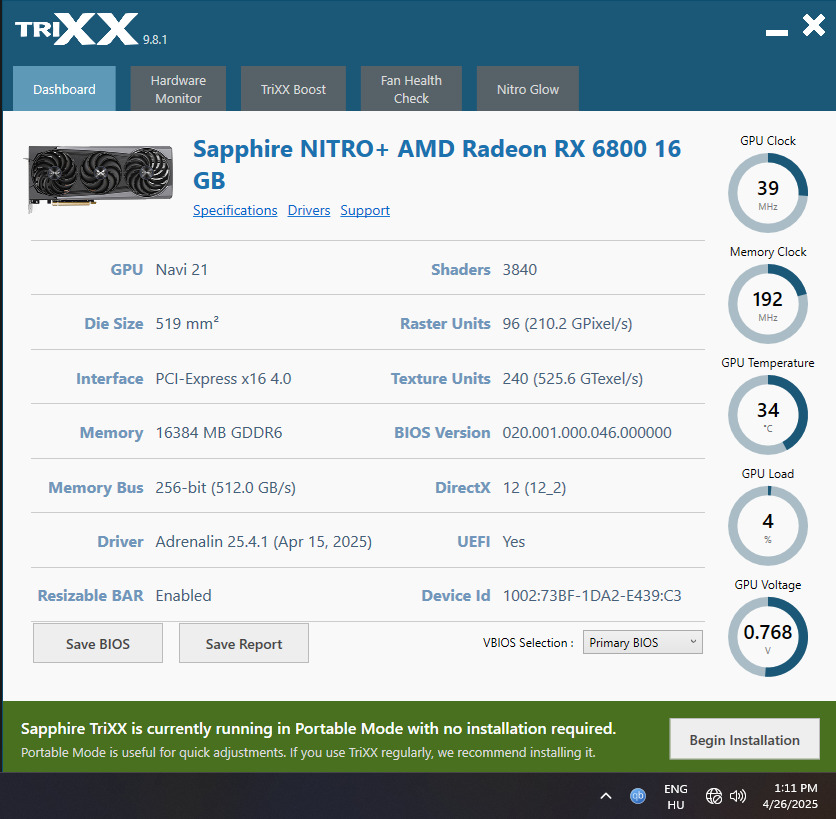Screen dimensions: 836x819
Task: Open the Specifications link
Action: (235, 210)
